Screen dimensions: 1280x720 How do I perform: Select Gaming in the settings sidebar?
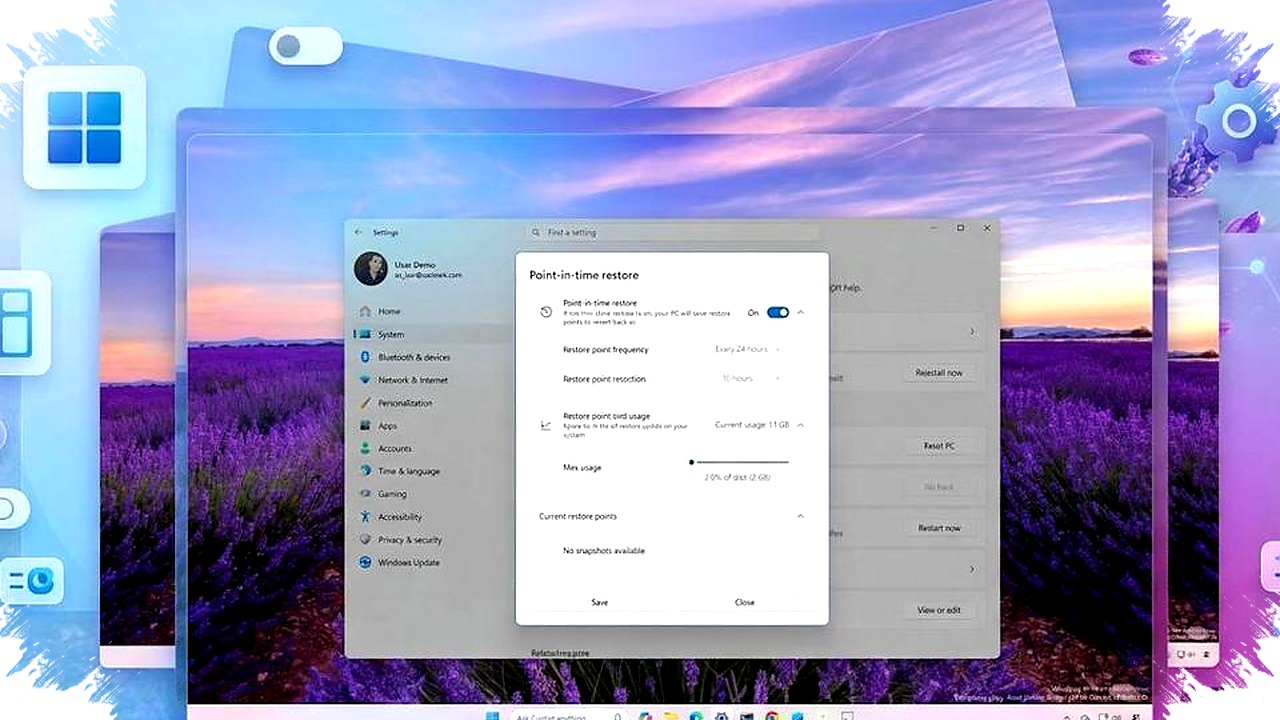(x=392, y=494)
